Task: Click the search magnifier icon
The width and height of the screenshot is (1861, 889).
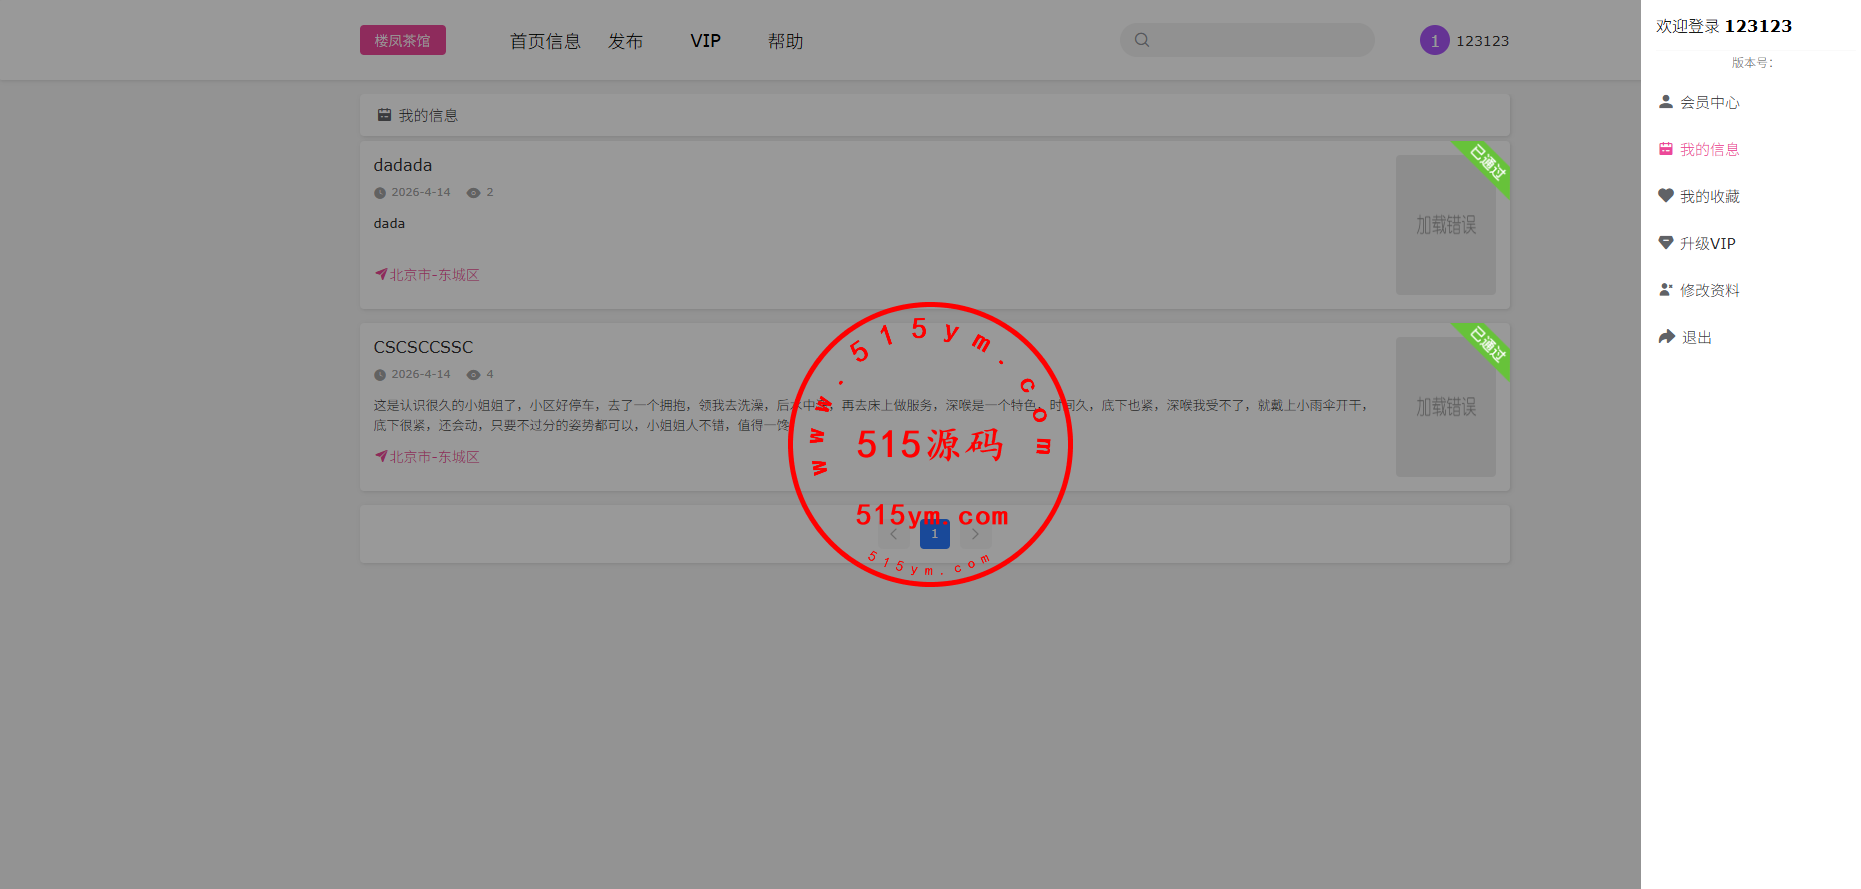Action: tap(1142, 40)
